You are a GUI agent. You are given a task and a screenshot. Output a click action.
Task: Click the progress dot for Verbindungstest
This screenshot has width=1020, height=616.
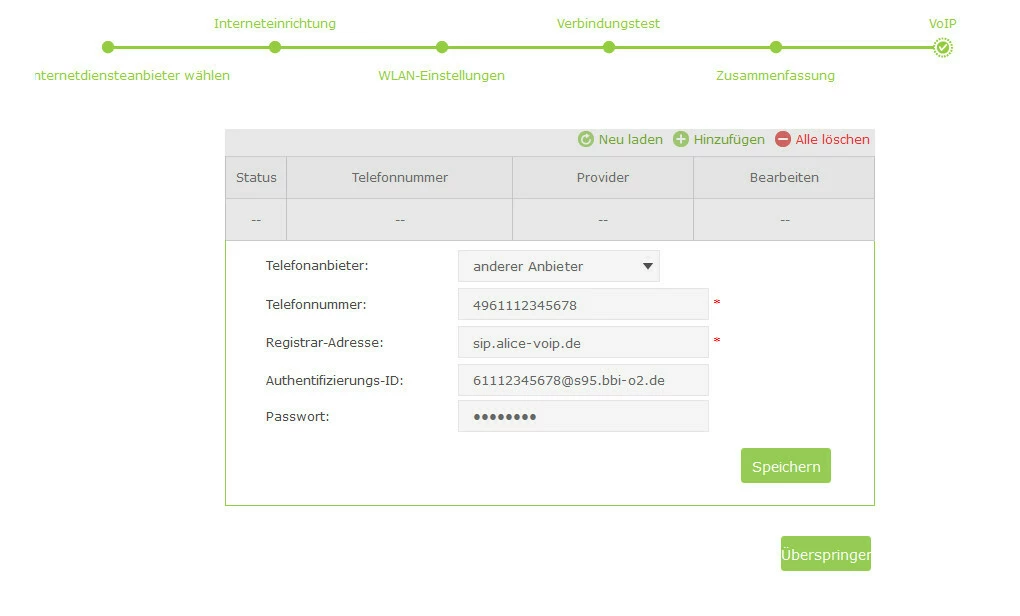point(609,47)
